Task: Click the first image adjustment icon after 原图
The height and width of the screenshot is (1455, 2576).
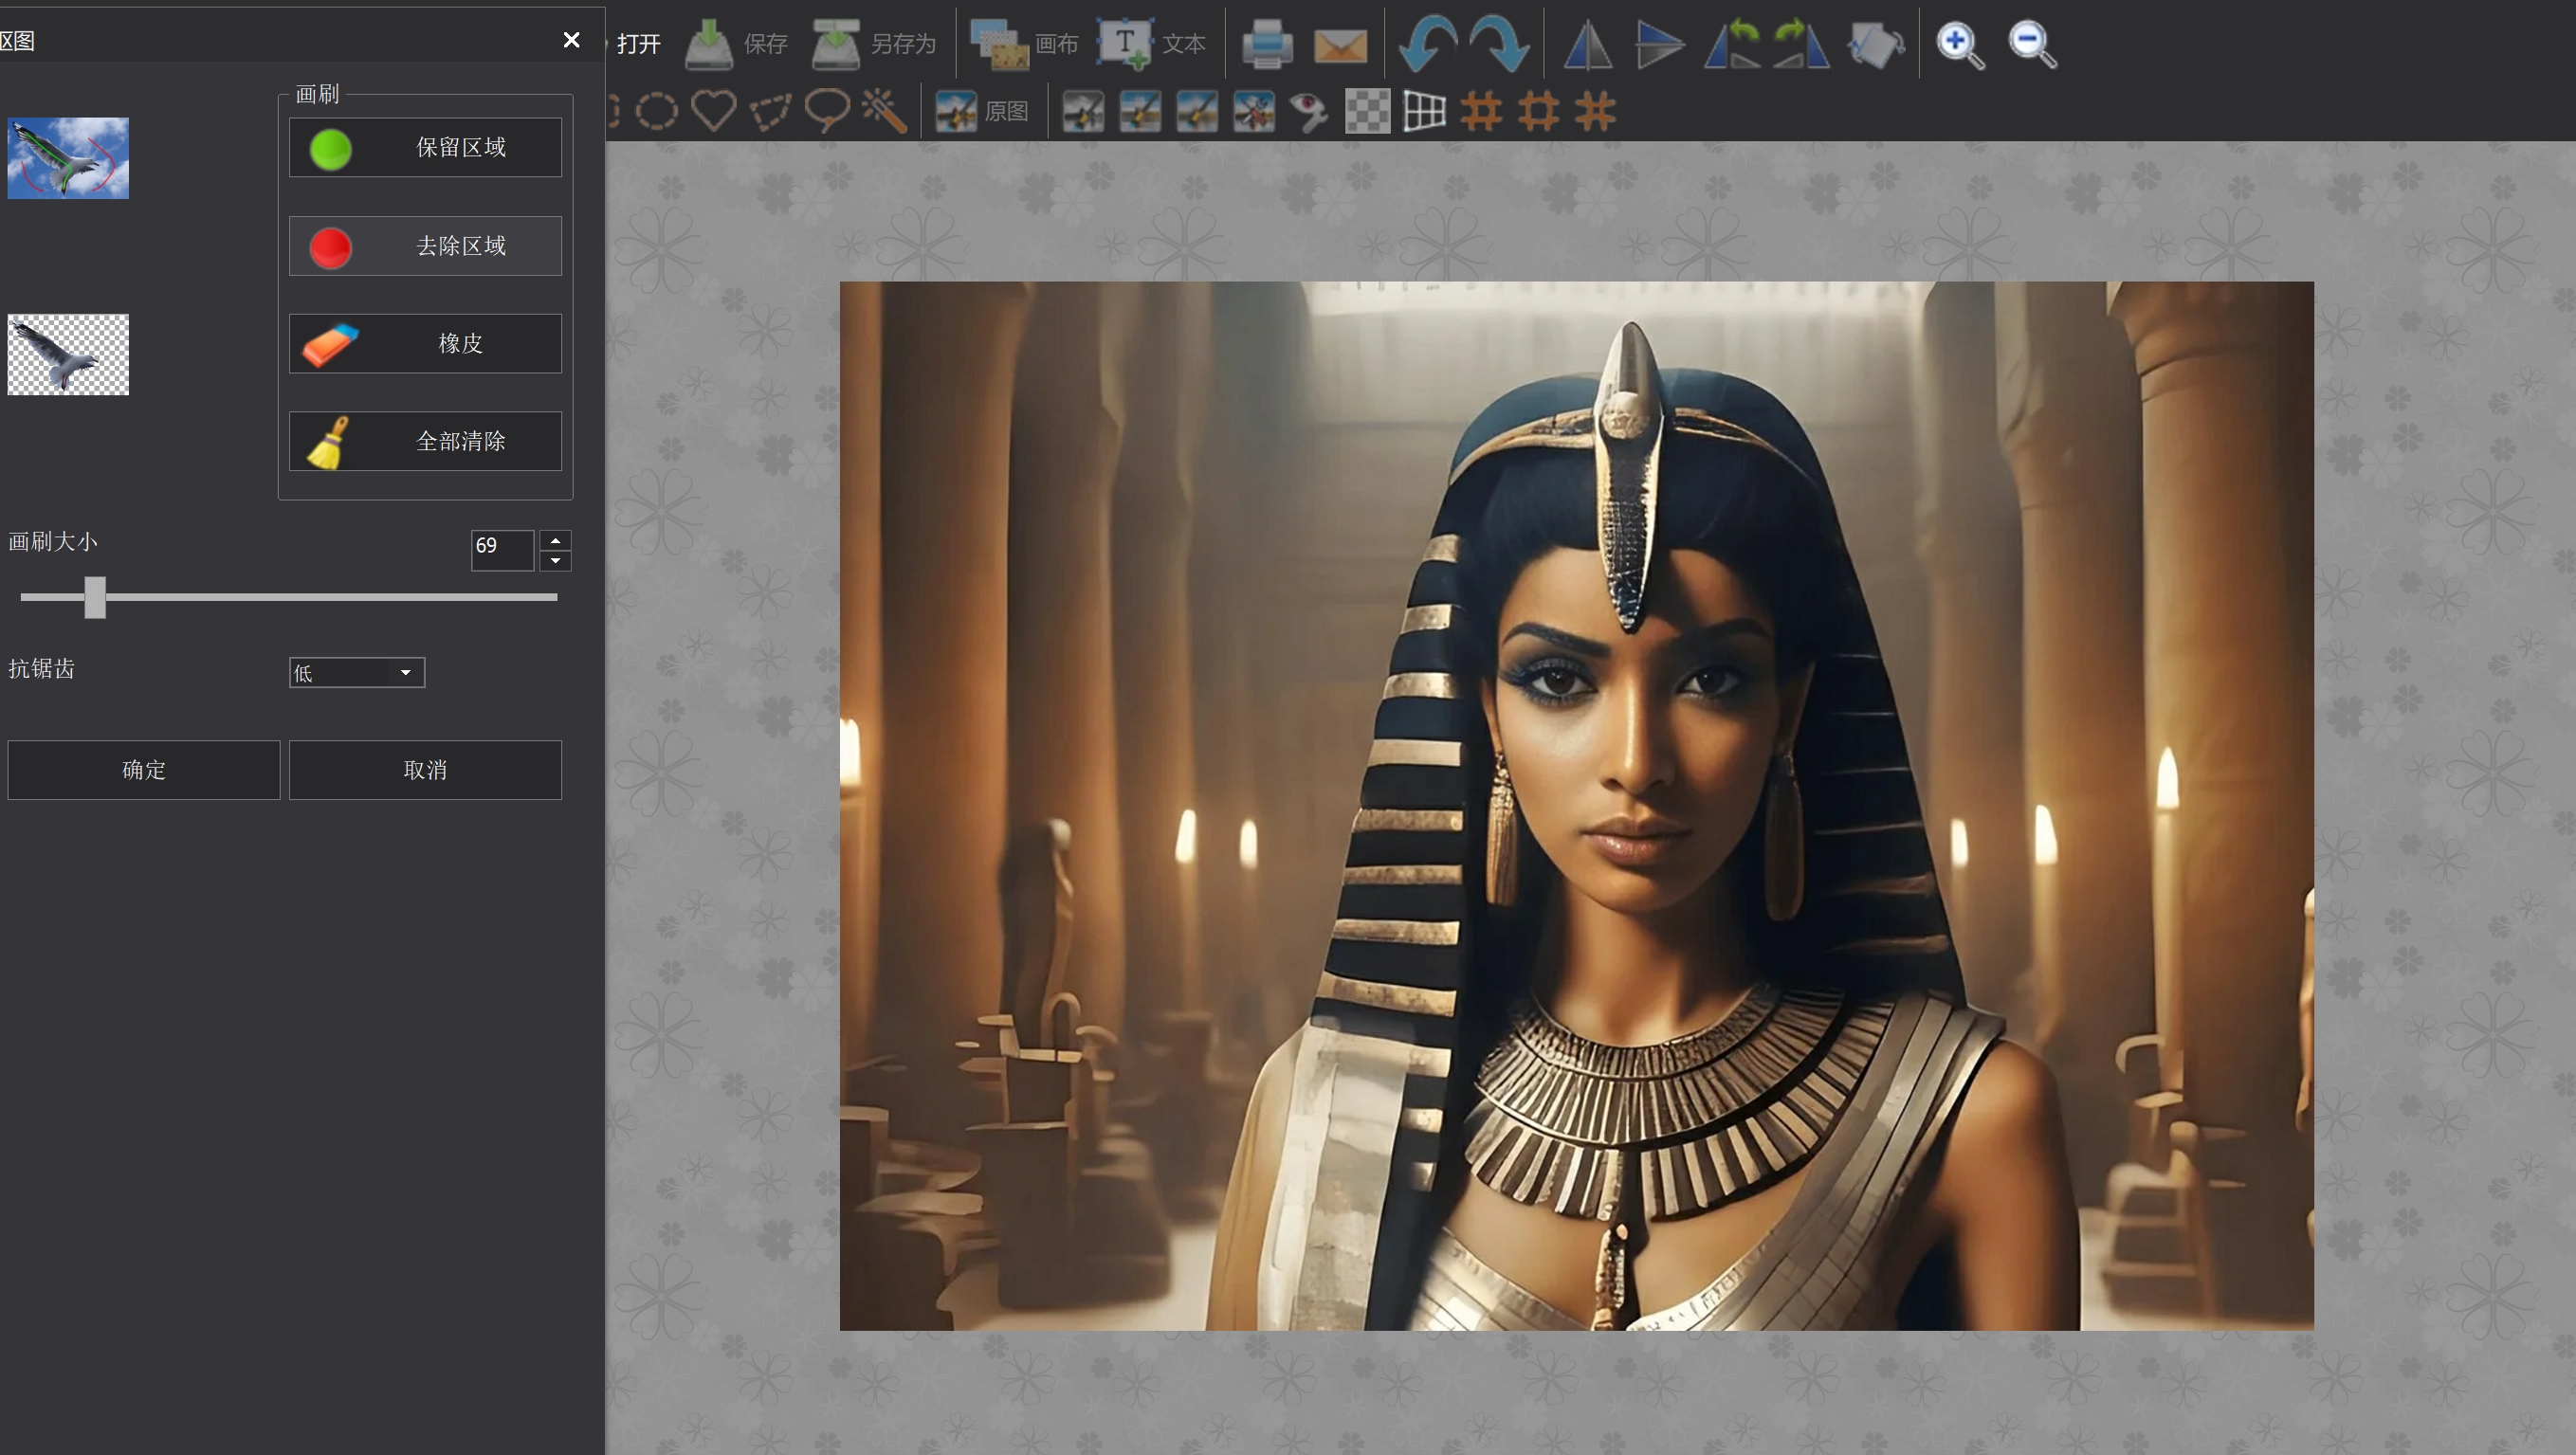Action: 1083,111
